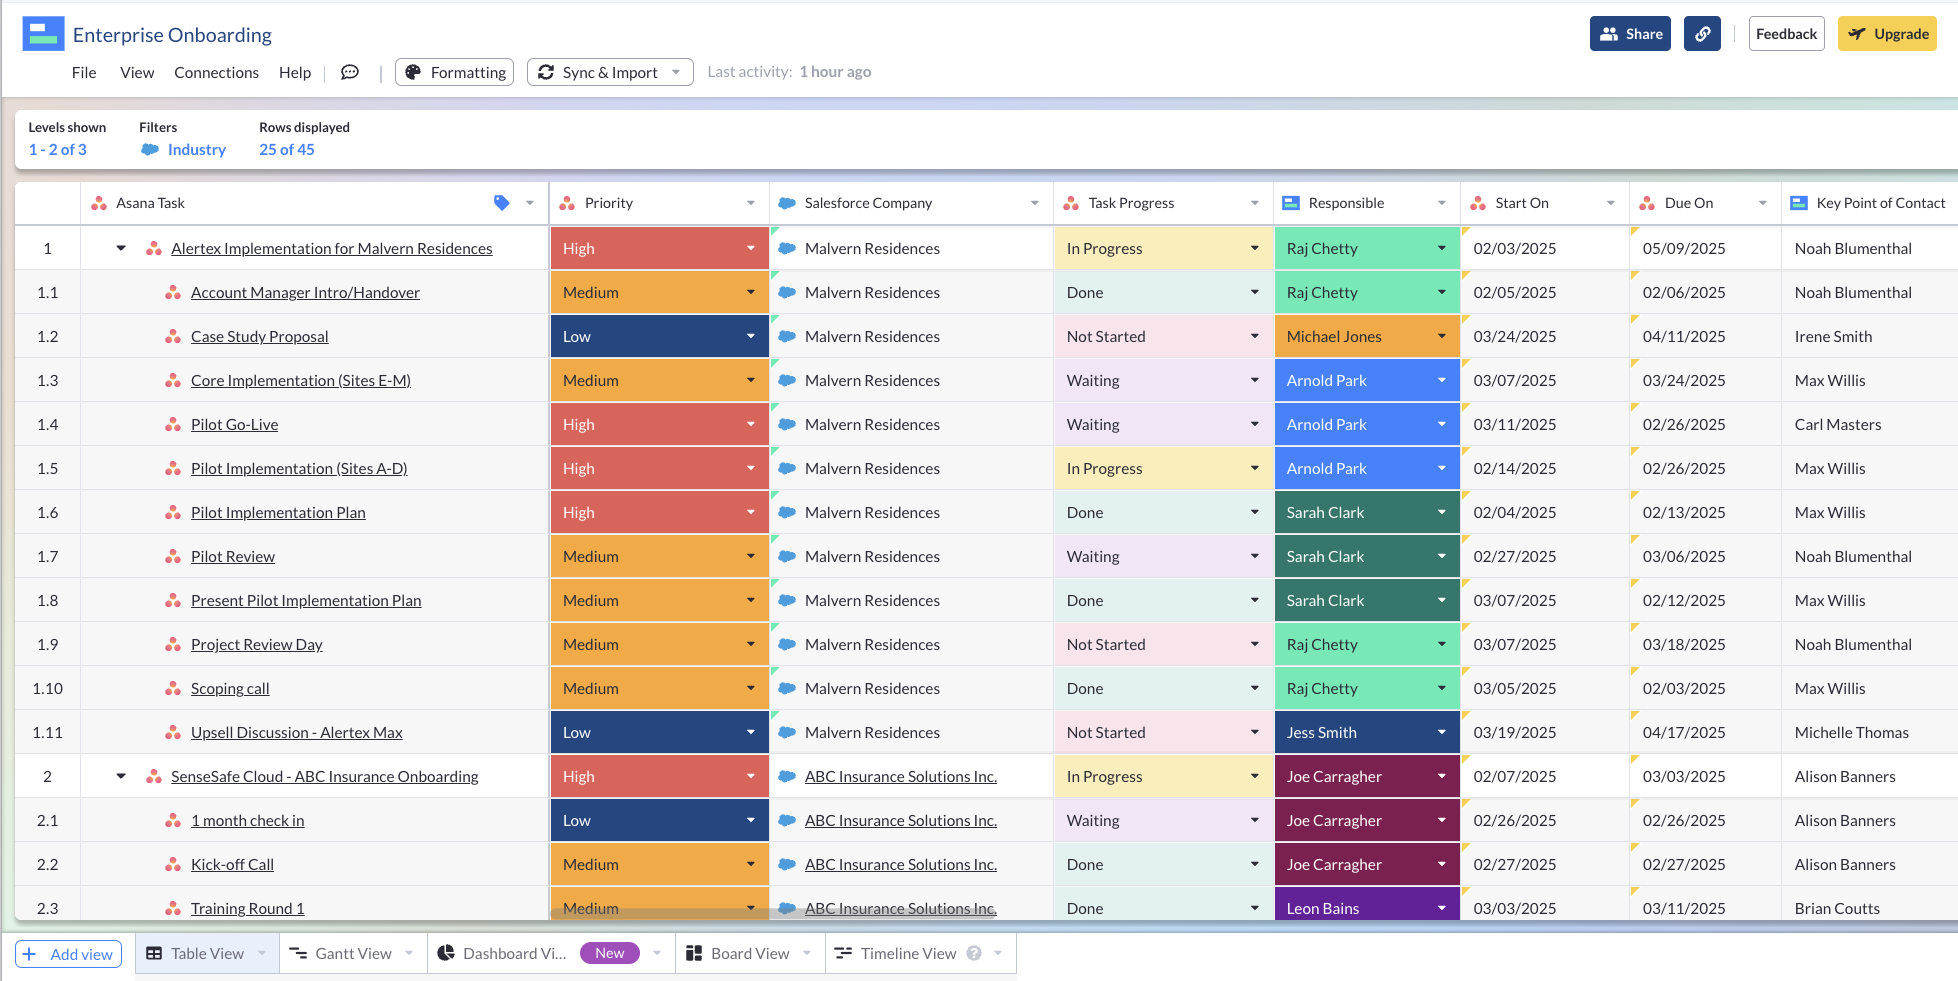The image size is (1958, 981).
Task: Click the Feedback button
Action: (1786, 34)
